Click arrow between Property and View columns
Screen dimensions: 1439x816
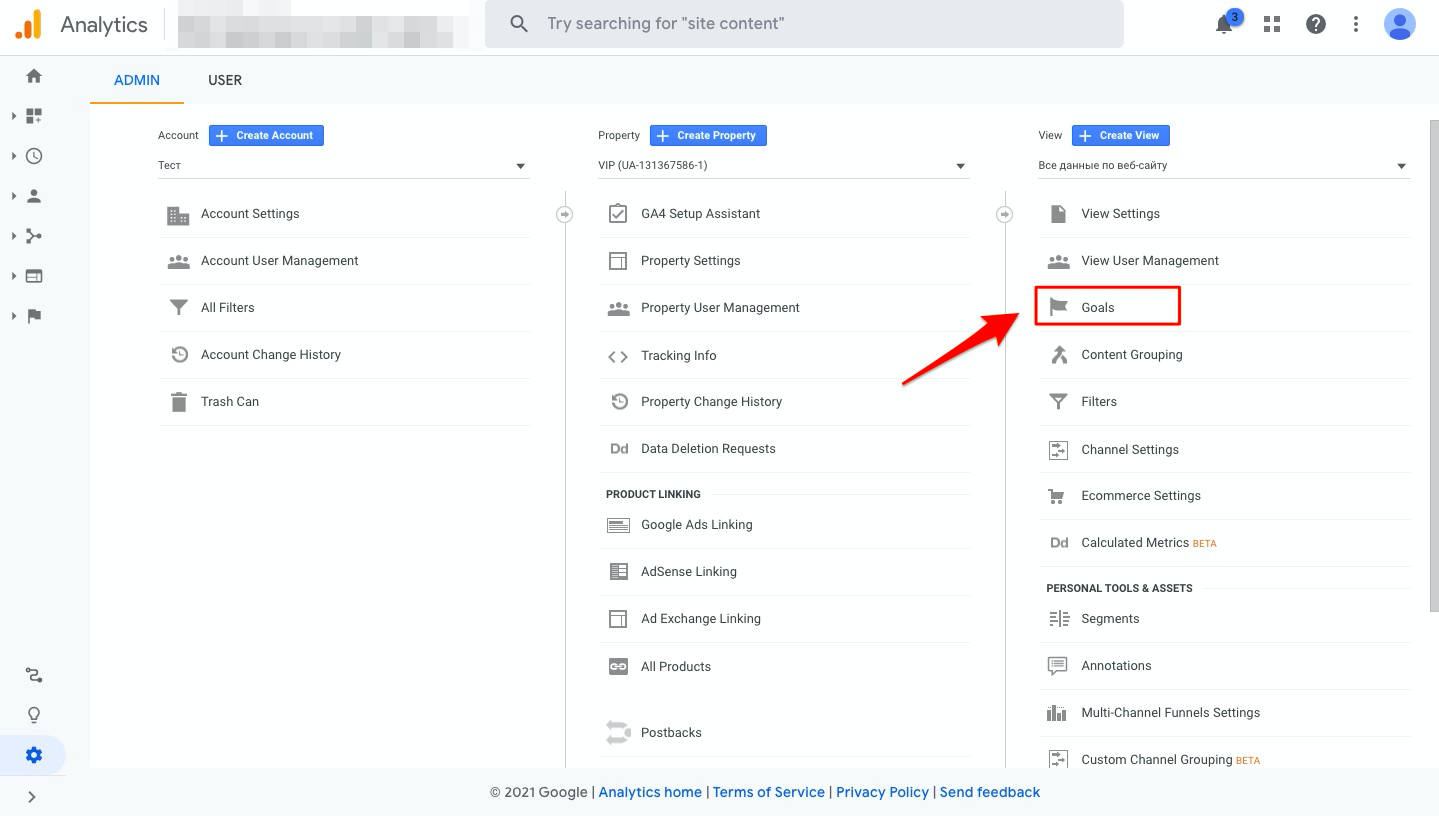(1005, 214)
